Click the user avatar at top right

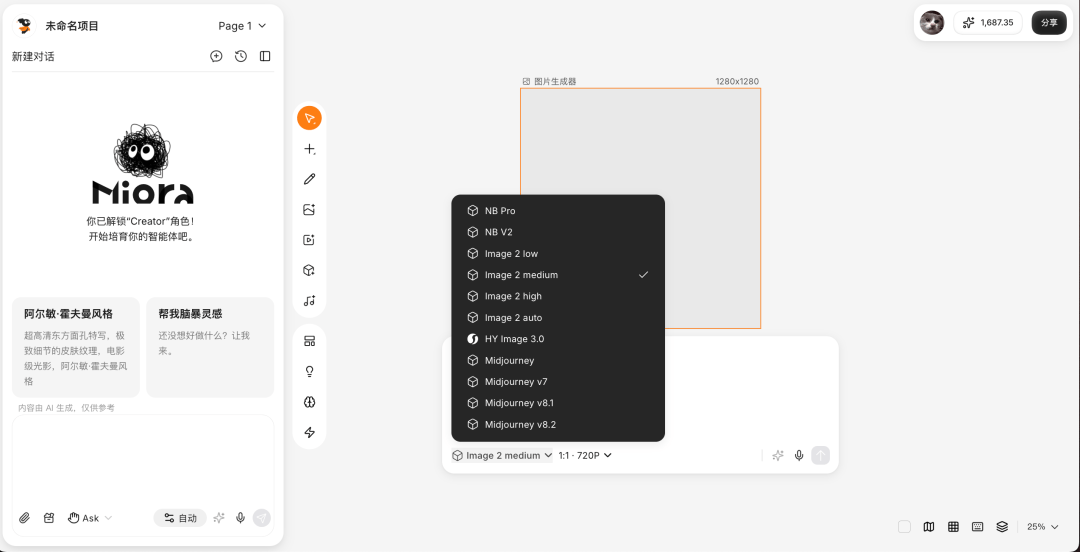point(932,23)
